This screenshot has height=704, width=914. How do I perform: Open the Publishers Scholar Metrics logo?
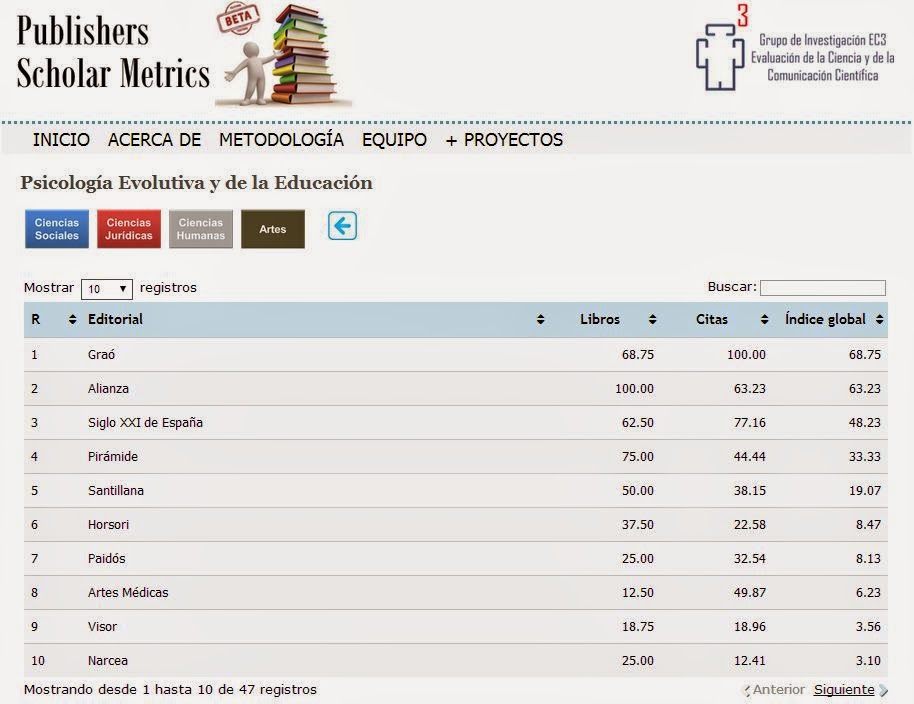pos(184,55)
